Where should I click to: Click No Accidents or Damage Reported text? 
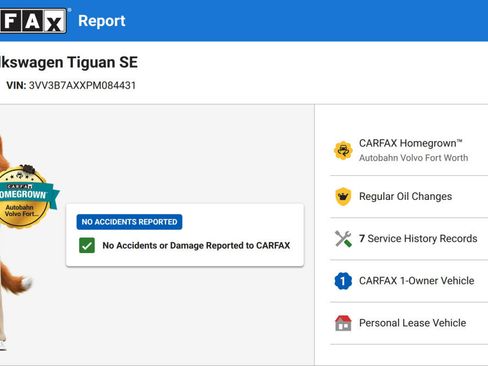(x=196, y=246)
